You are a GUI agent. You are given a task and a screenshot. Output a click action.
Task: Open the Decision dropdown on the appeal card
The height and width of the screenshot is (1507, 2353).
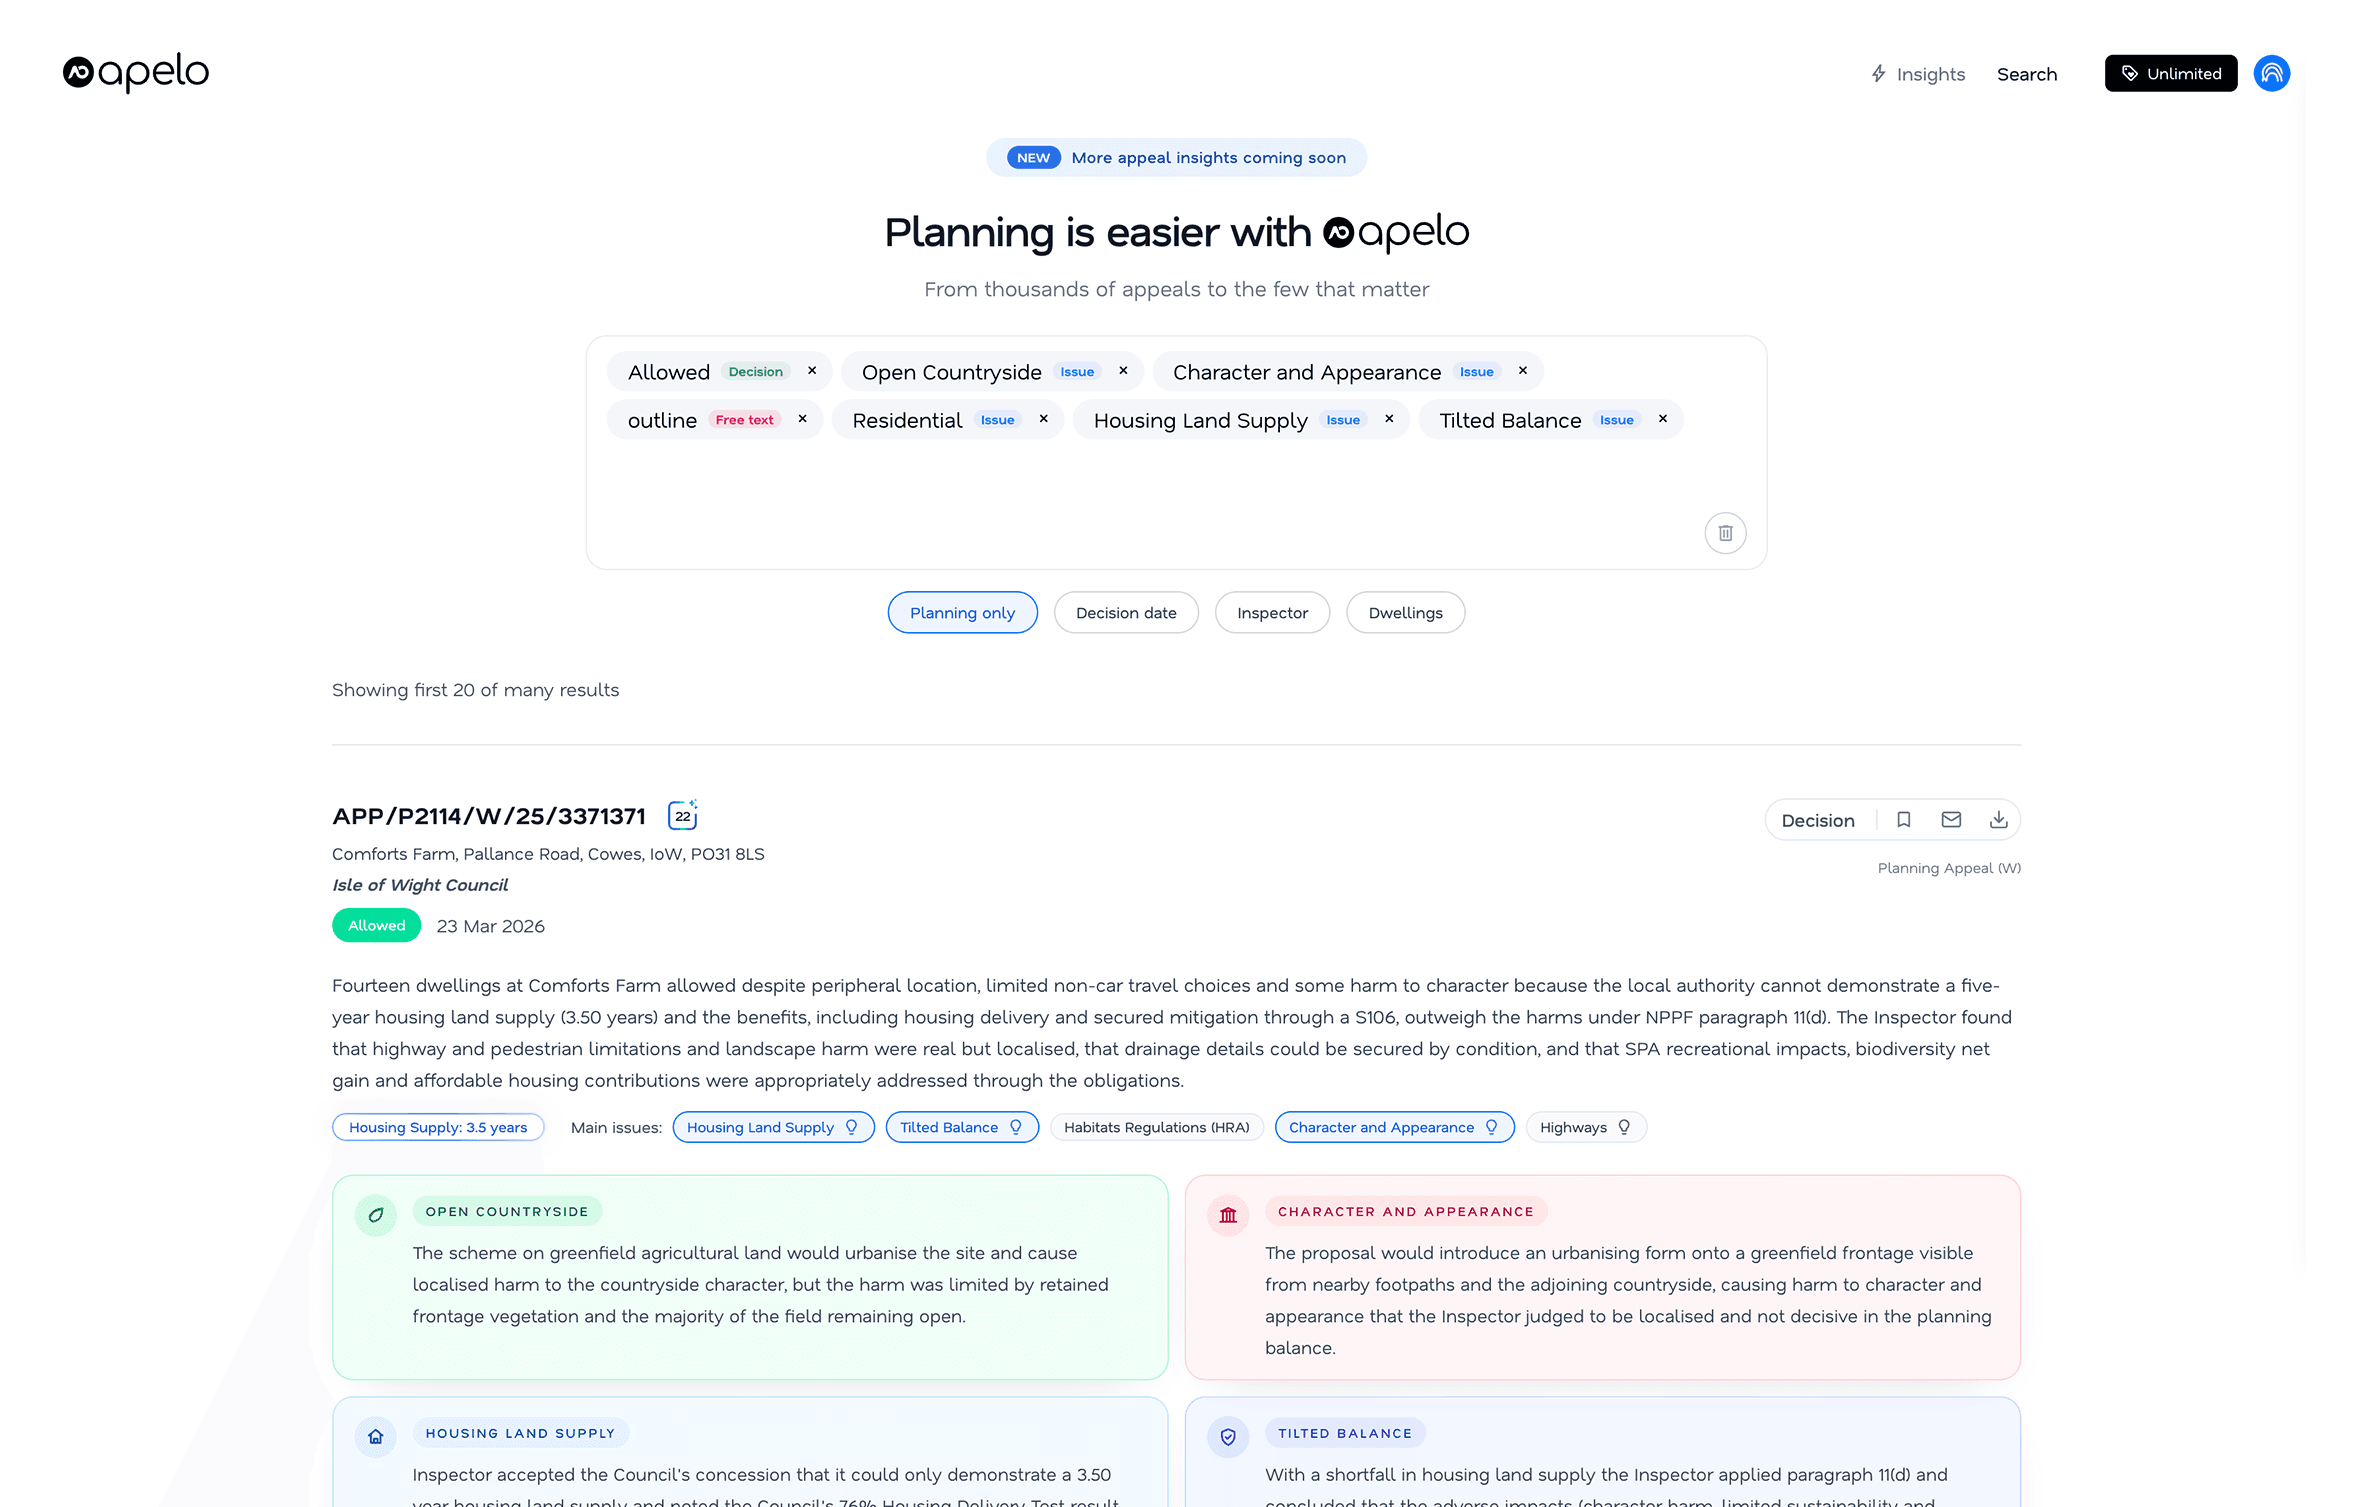pyautogui.click(x=1819, y=819)
